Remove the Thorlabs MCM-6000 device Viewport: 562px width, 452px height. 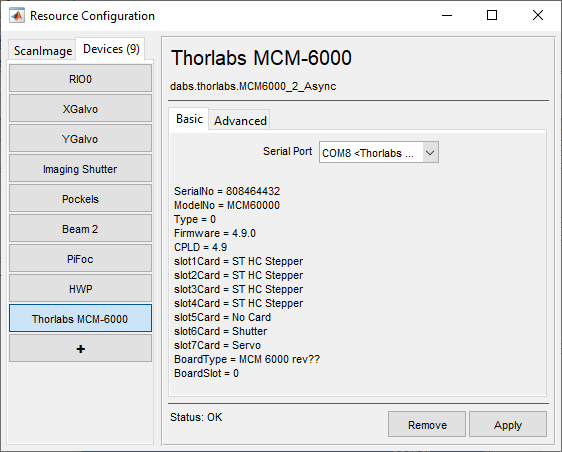pos(427,425)
